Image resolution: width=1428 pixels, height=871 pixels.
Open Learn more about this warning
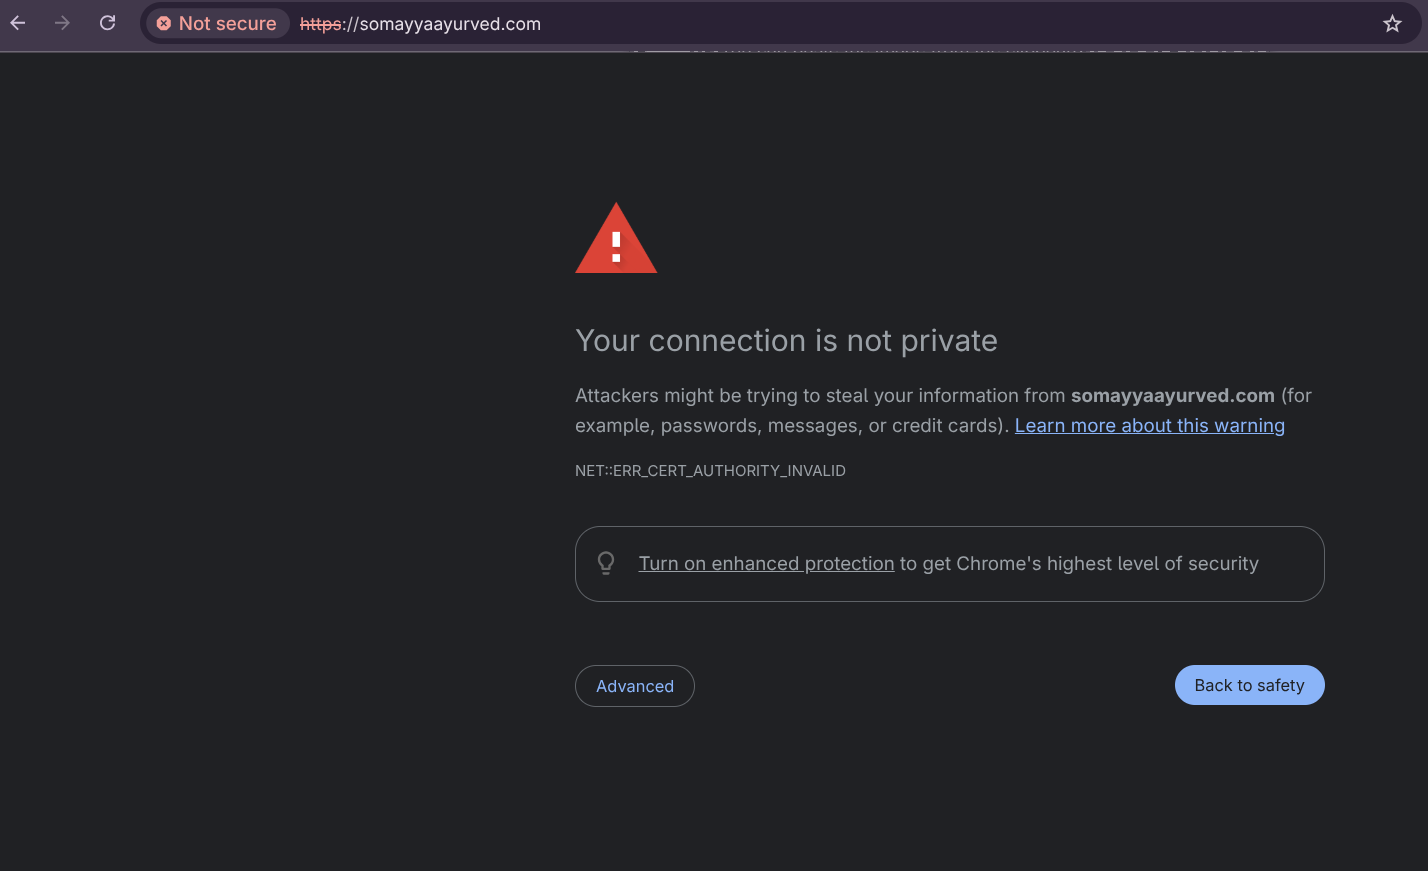[x=1149, y=425]
